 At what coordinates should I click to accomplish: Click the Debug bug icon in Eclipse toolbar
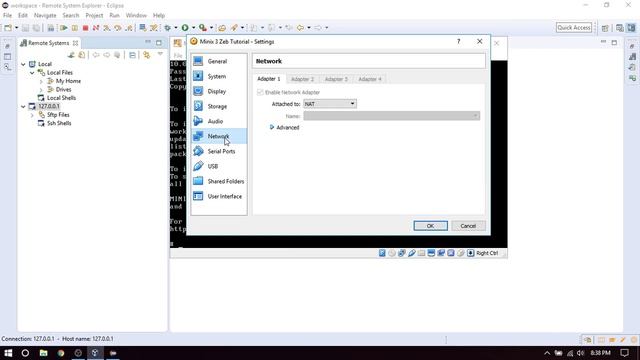click(x=167, y=28)
